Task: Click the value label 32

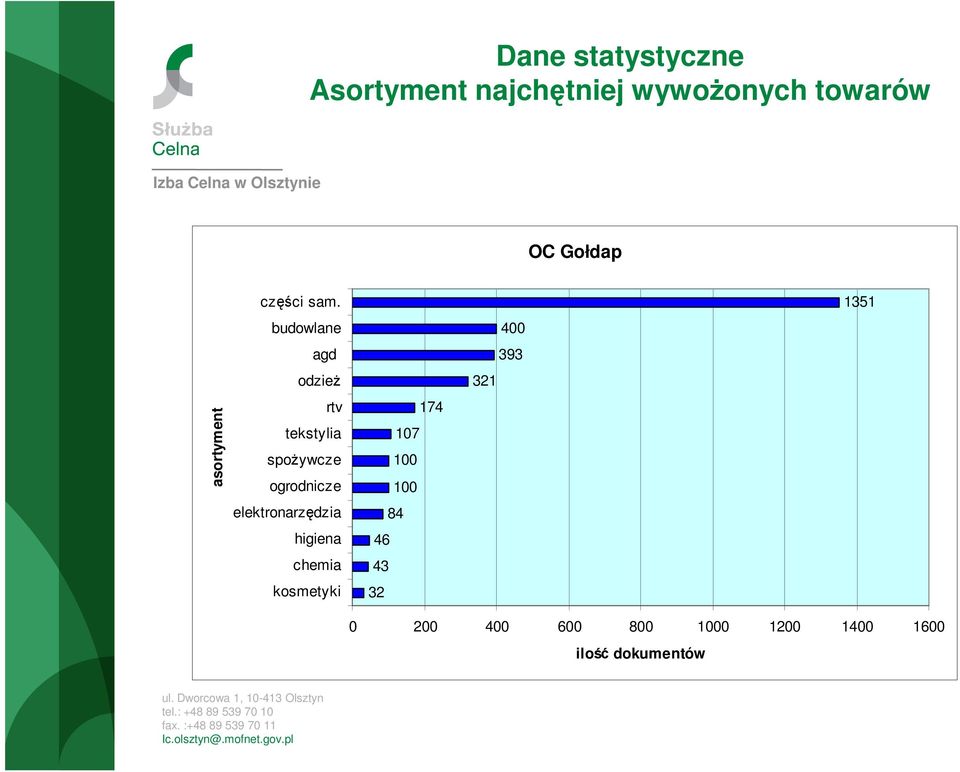Action: [376, 593]
